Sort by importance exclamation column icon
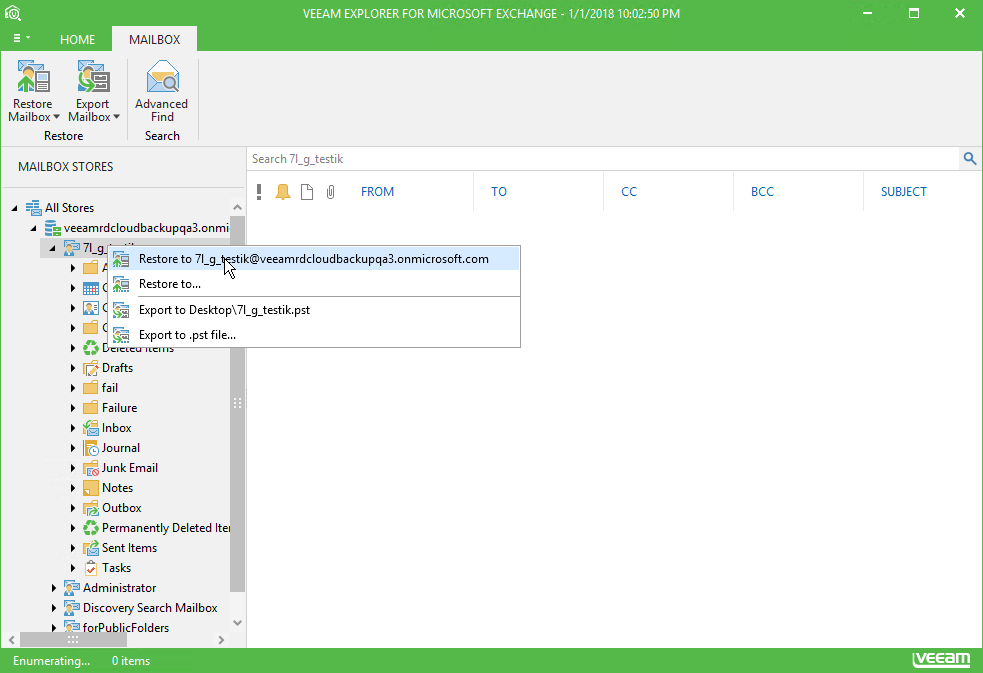Viewport: 983px width, 673px height. pos(259,192)
